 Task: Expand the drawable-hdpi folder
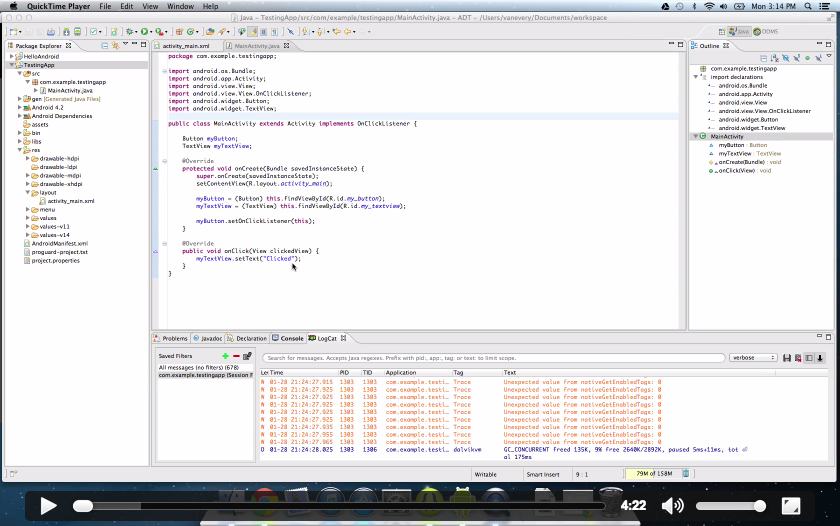pos(28,159)
